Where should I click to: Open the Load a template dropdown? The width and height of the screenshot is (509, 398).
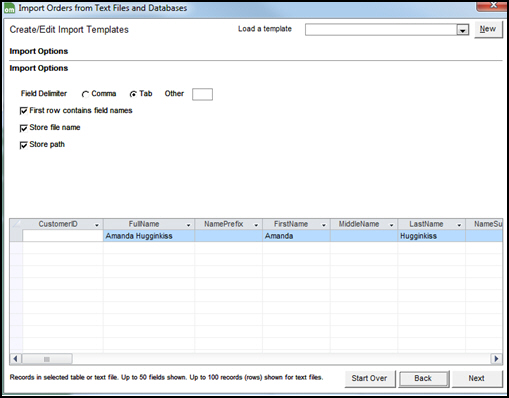[x=462, y=30]
